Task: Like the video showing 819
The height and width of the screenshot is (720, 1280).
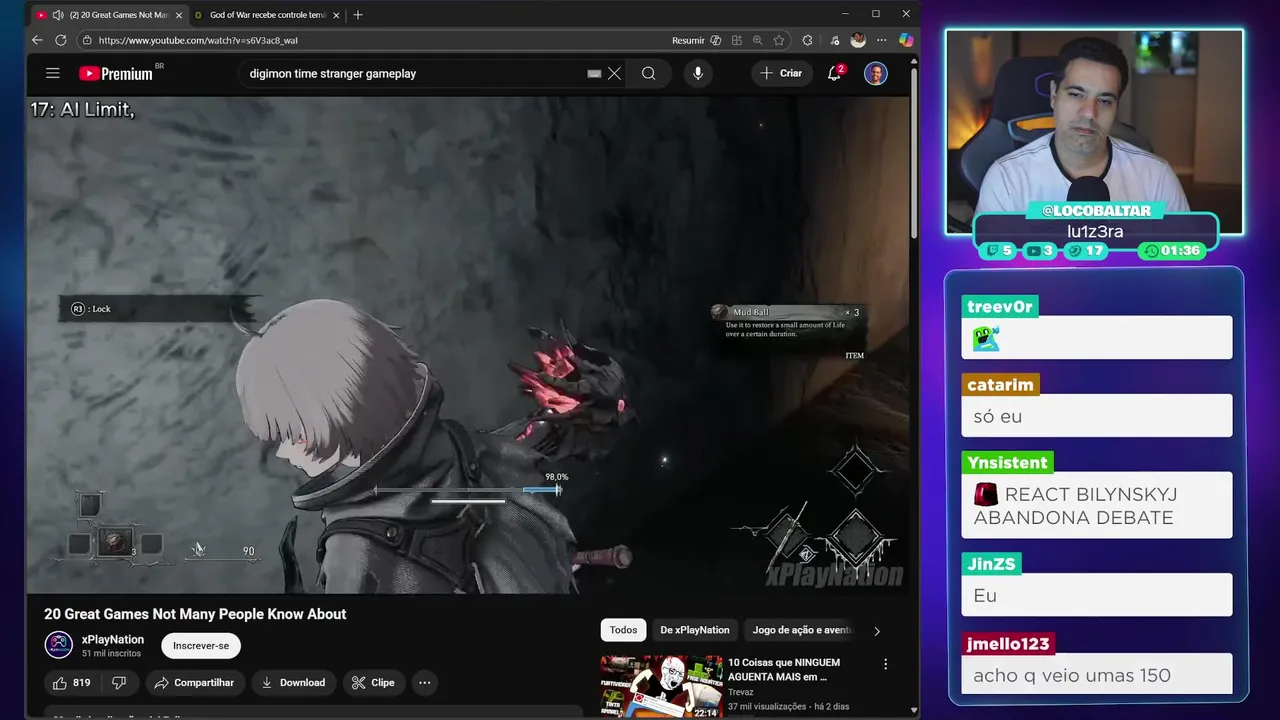Action: 71,682
